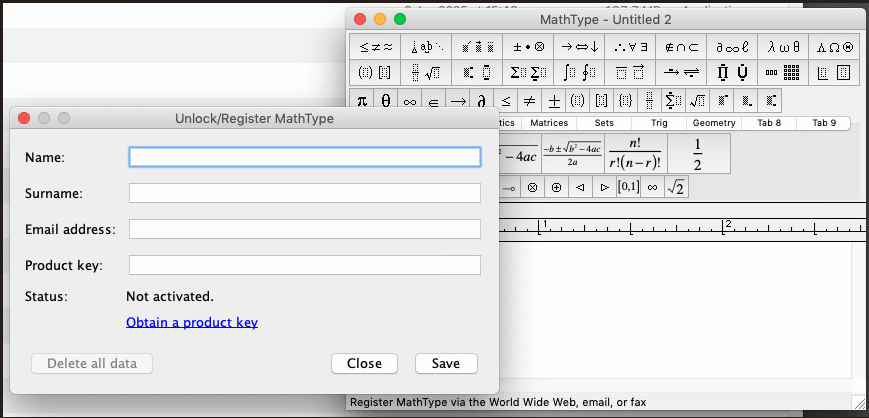
Task: Open fraction and radical templates palette
Action: pyautogui.click(x=426, y=73)
